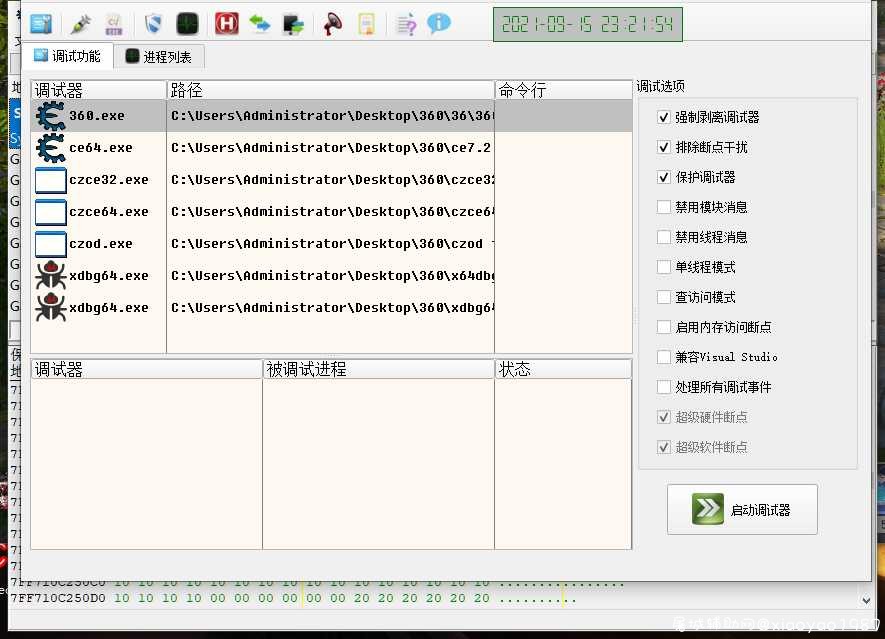Viewport: 885px width, 639px height.
Task: Click the Desktop\360\czce64 path cell
Action: coord(331,212)
